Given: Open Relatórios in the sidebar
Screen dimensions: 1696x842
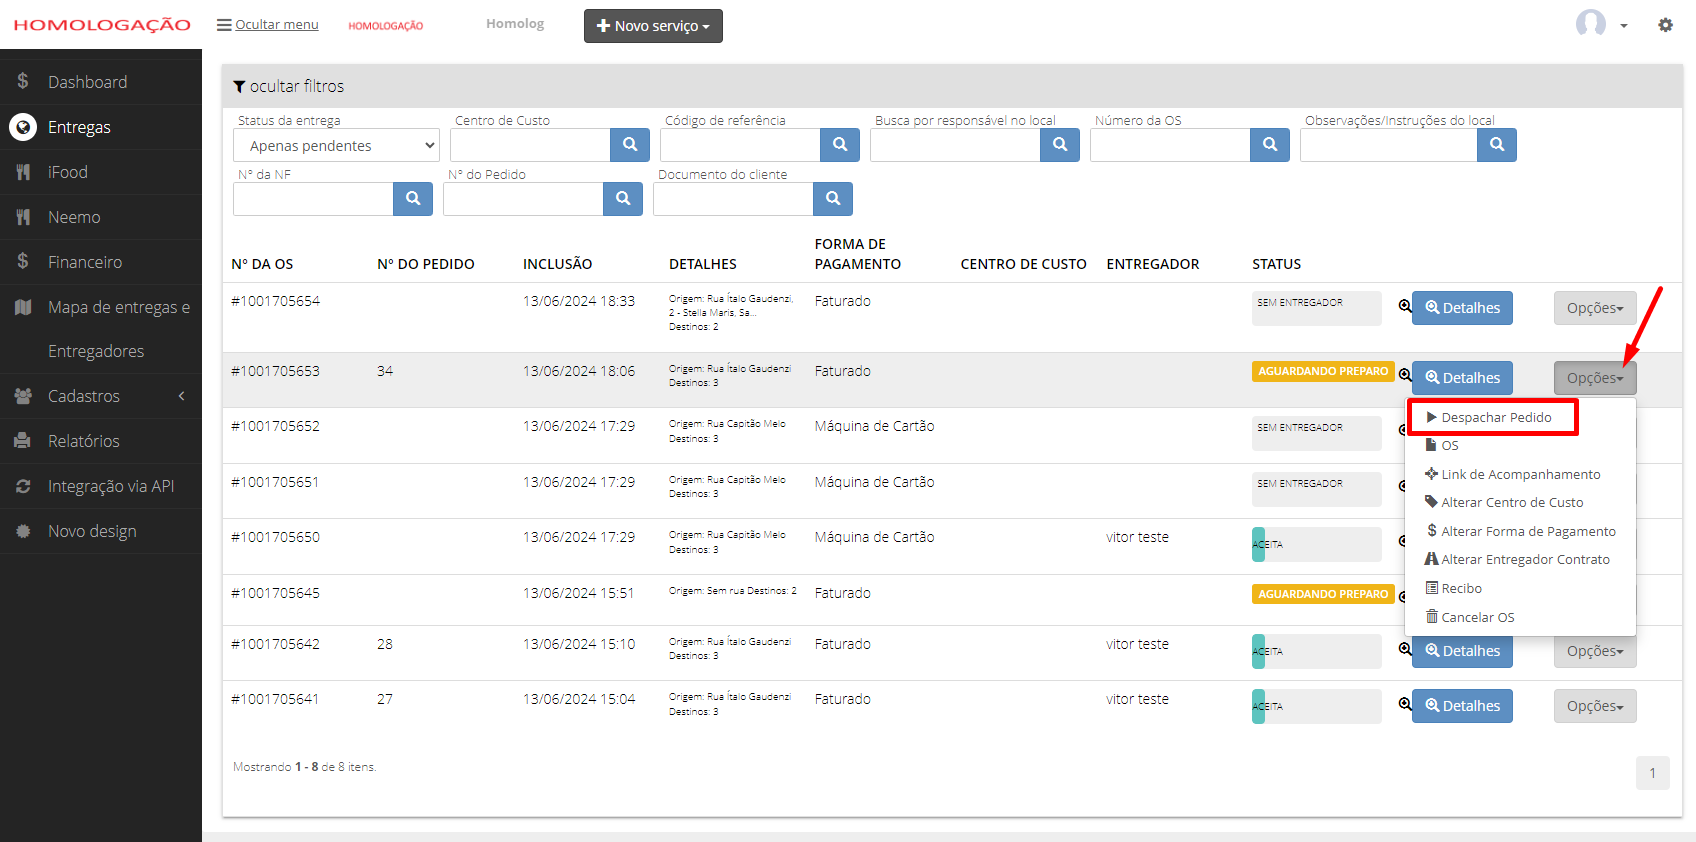Looking at the screenshot, I should tap(101, 441).
